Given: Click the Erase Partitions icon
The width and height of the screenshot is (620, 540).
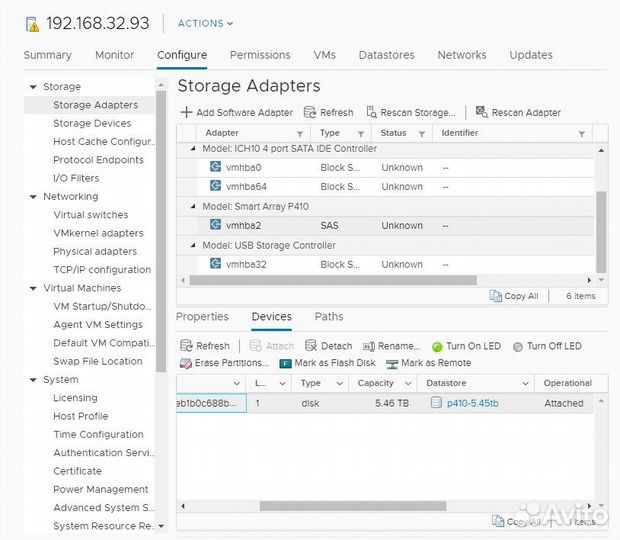Looking at the screenshot, I should point(185,363).
